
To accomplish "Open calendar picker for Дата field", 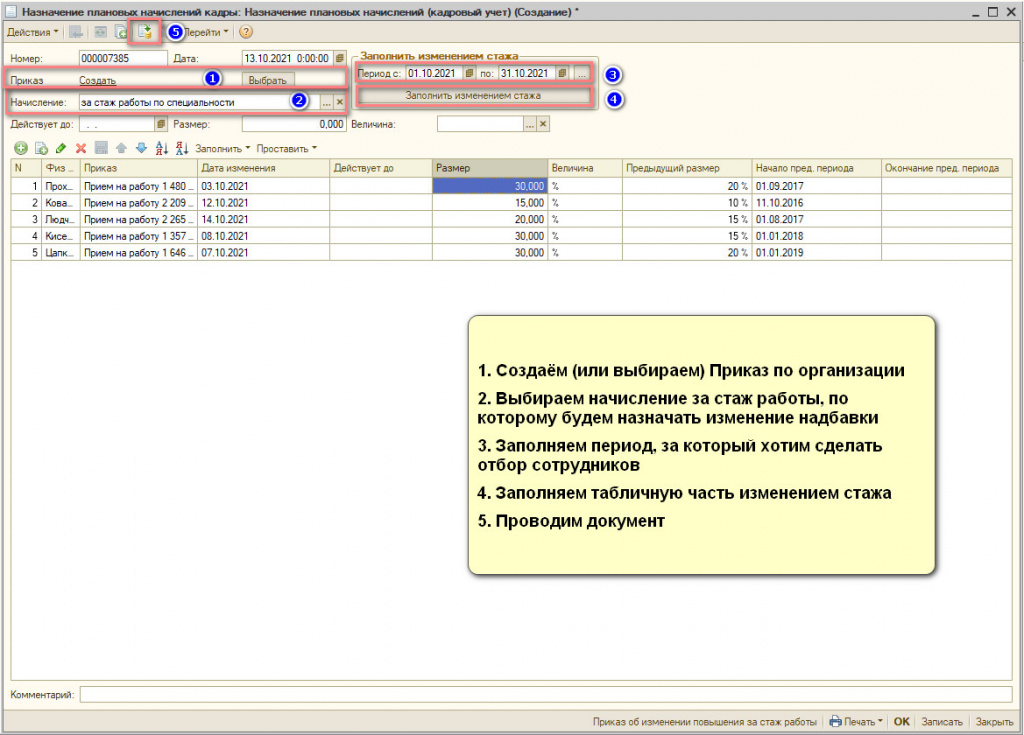I will (340, 59).
